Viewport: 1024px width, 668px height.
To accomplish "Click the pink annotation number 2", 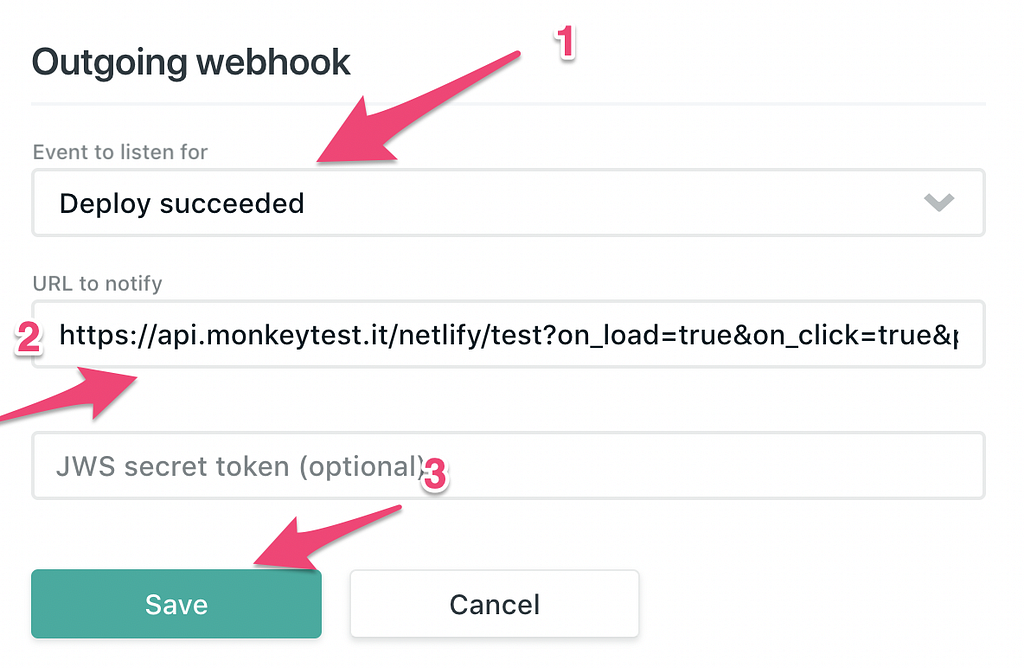I will tap(28, 338).
